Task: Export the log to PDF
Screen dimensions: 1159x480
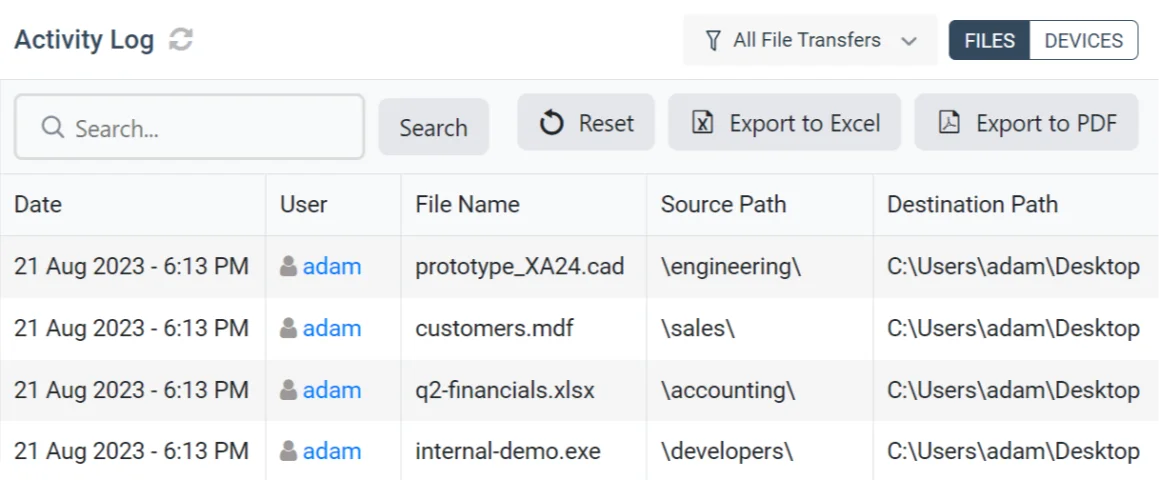Action: click(x=1026, y=123)
